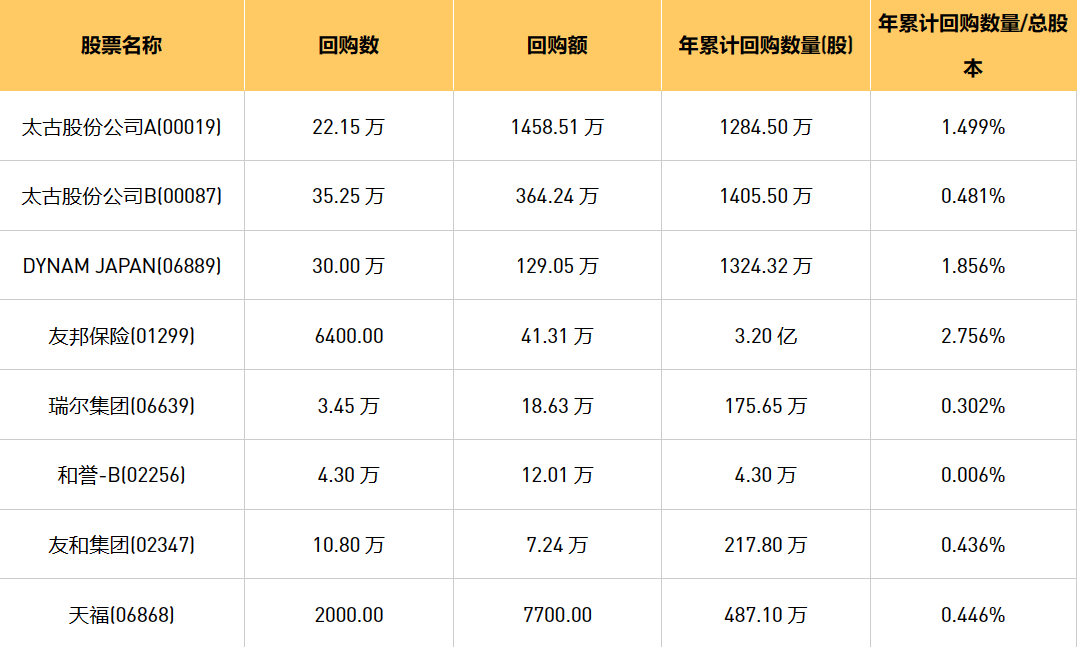Click the 股票名称 column header

[x=121, y=46]
